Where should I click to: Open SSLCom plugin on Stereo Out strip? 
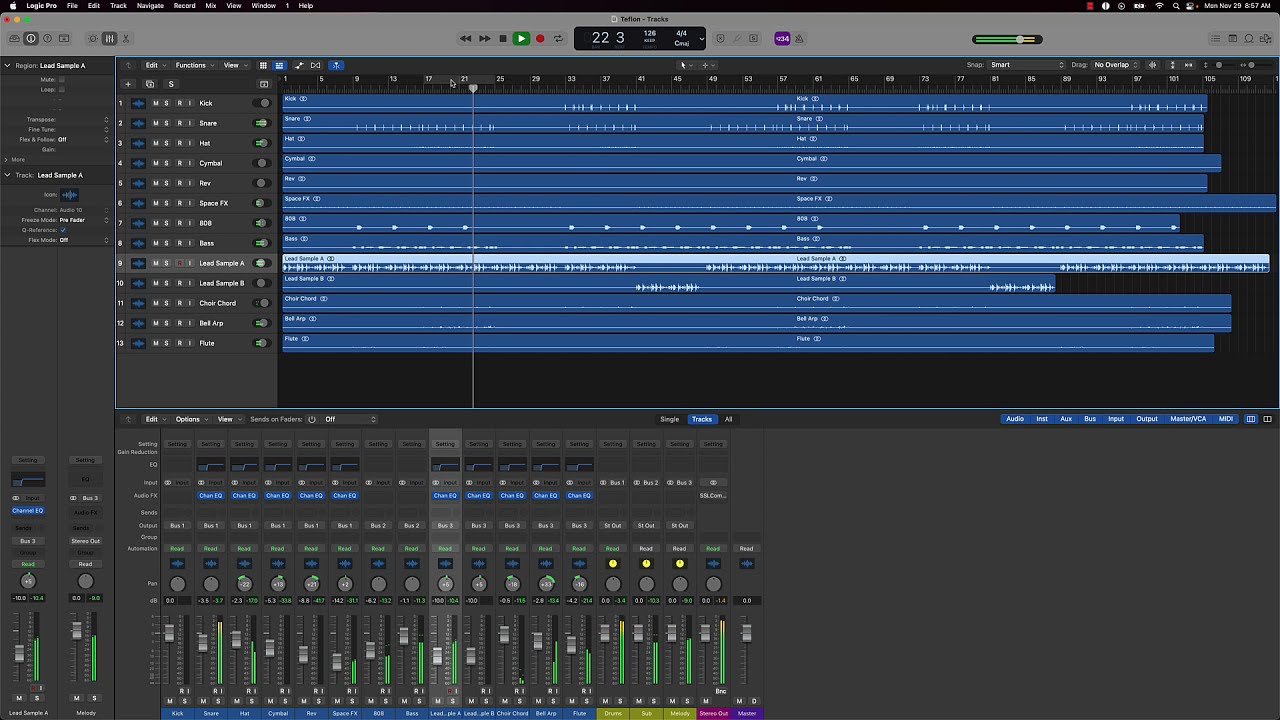click(713, 496)
